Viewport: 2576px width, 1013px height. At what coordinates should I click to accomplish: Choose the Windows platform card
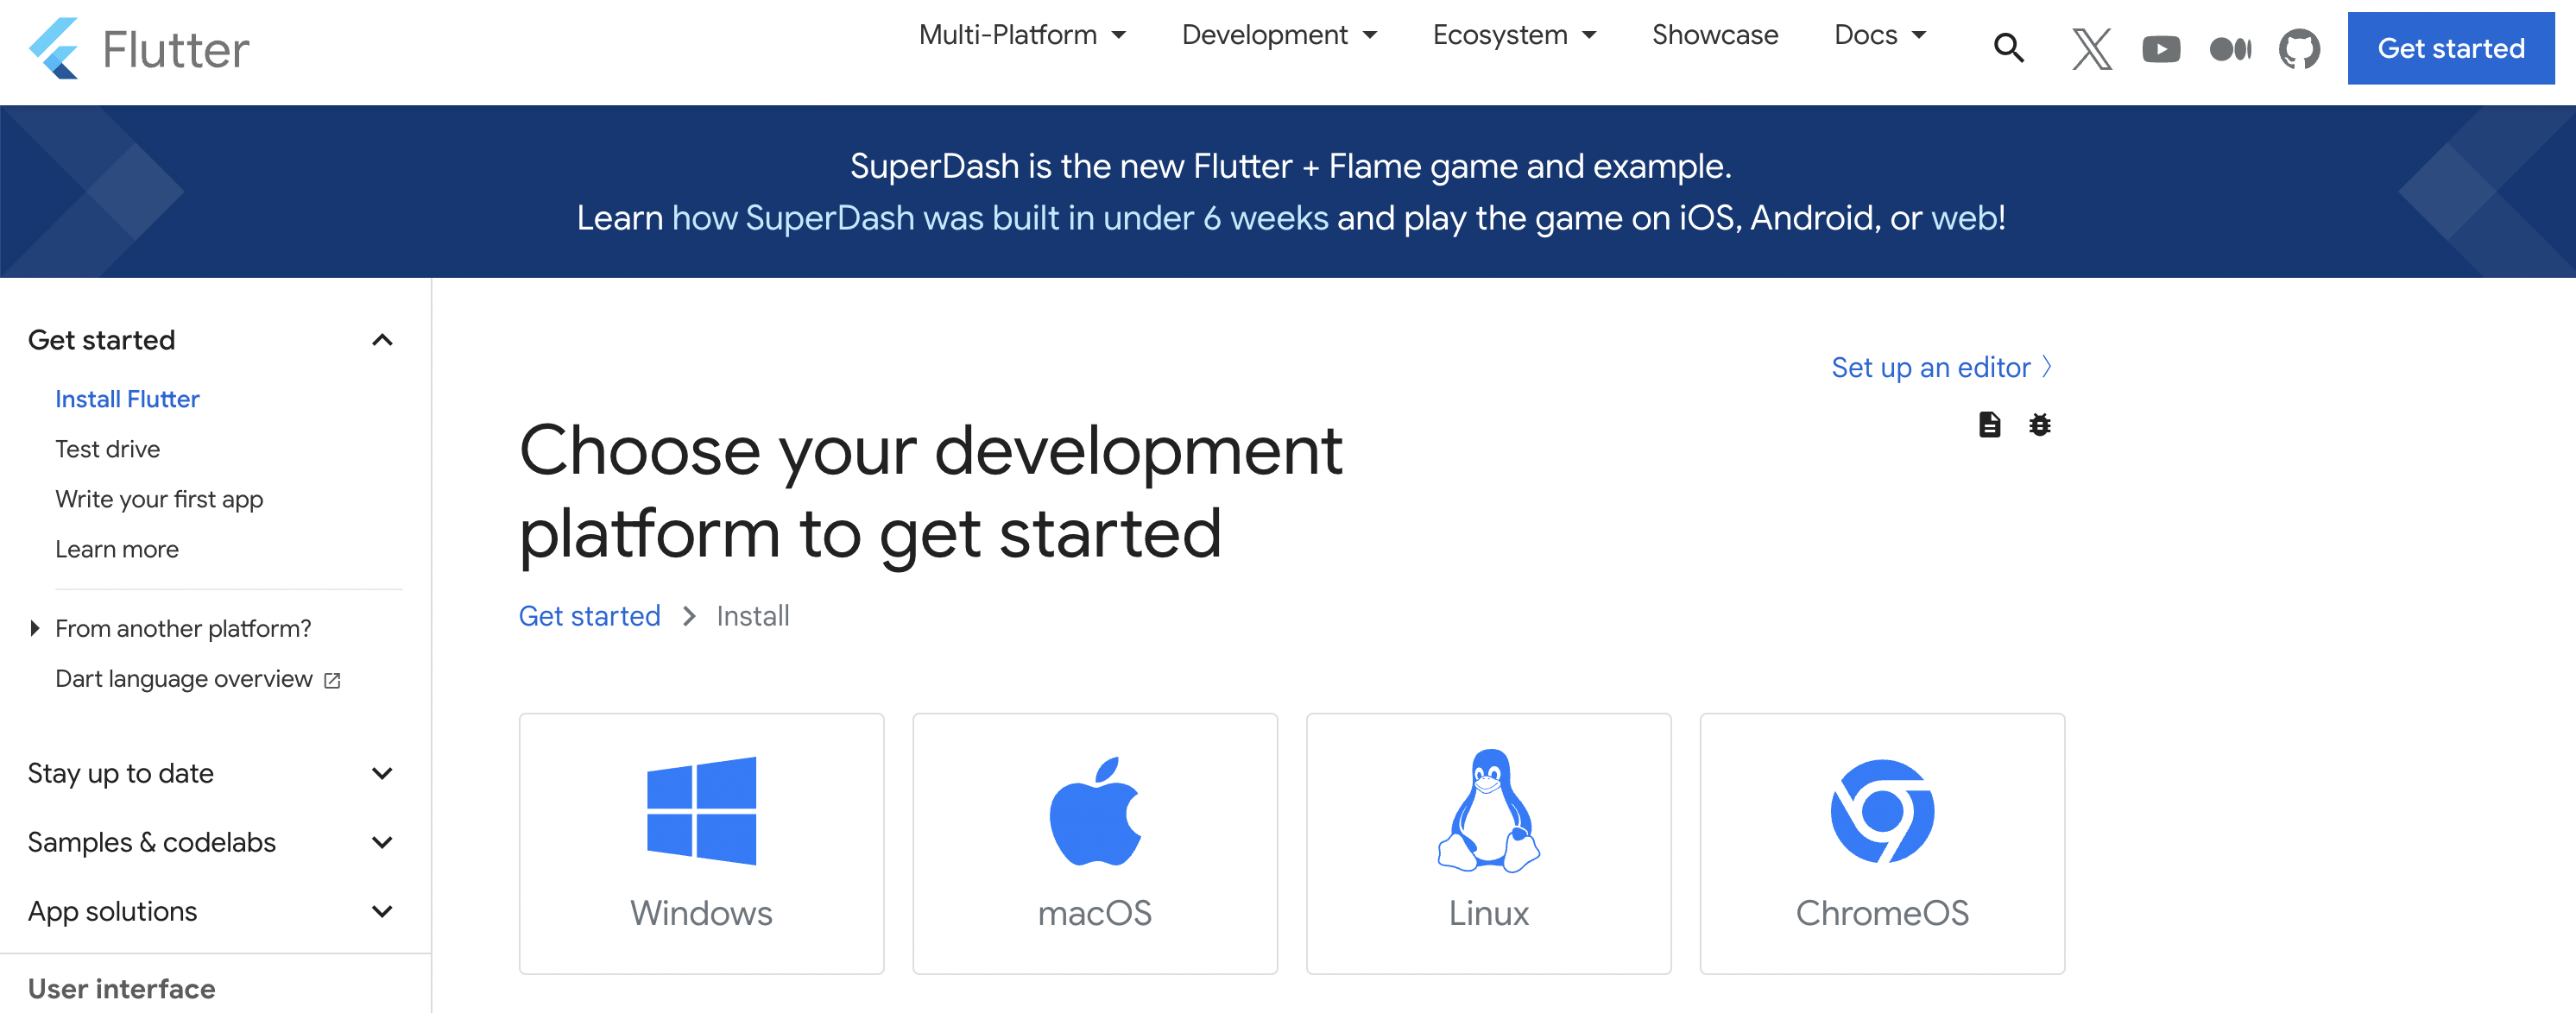point(701,843)
